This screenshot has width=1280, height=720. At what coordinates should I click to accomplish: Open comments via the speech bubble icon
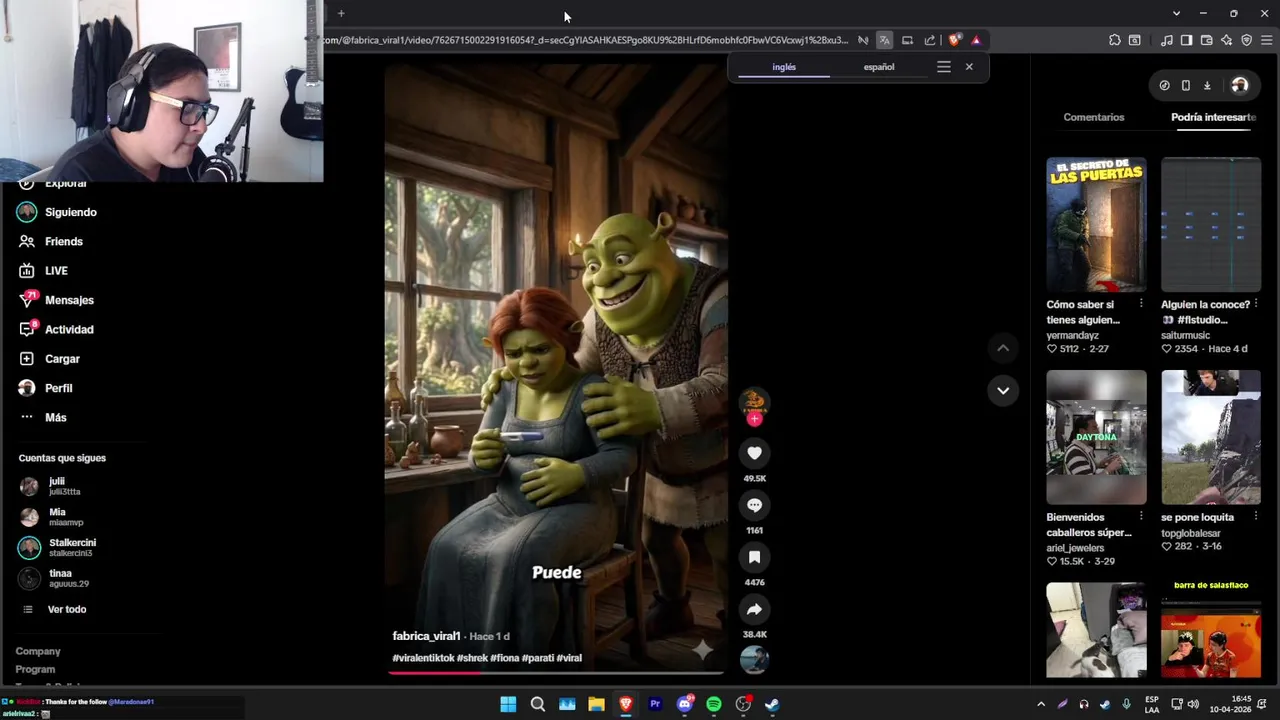[754, 505]
